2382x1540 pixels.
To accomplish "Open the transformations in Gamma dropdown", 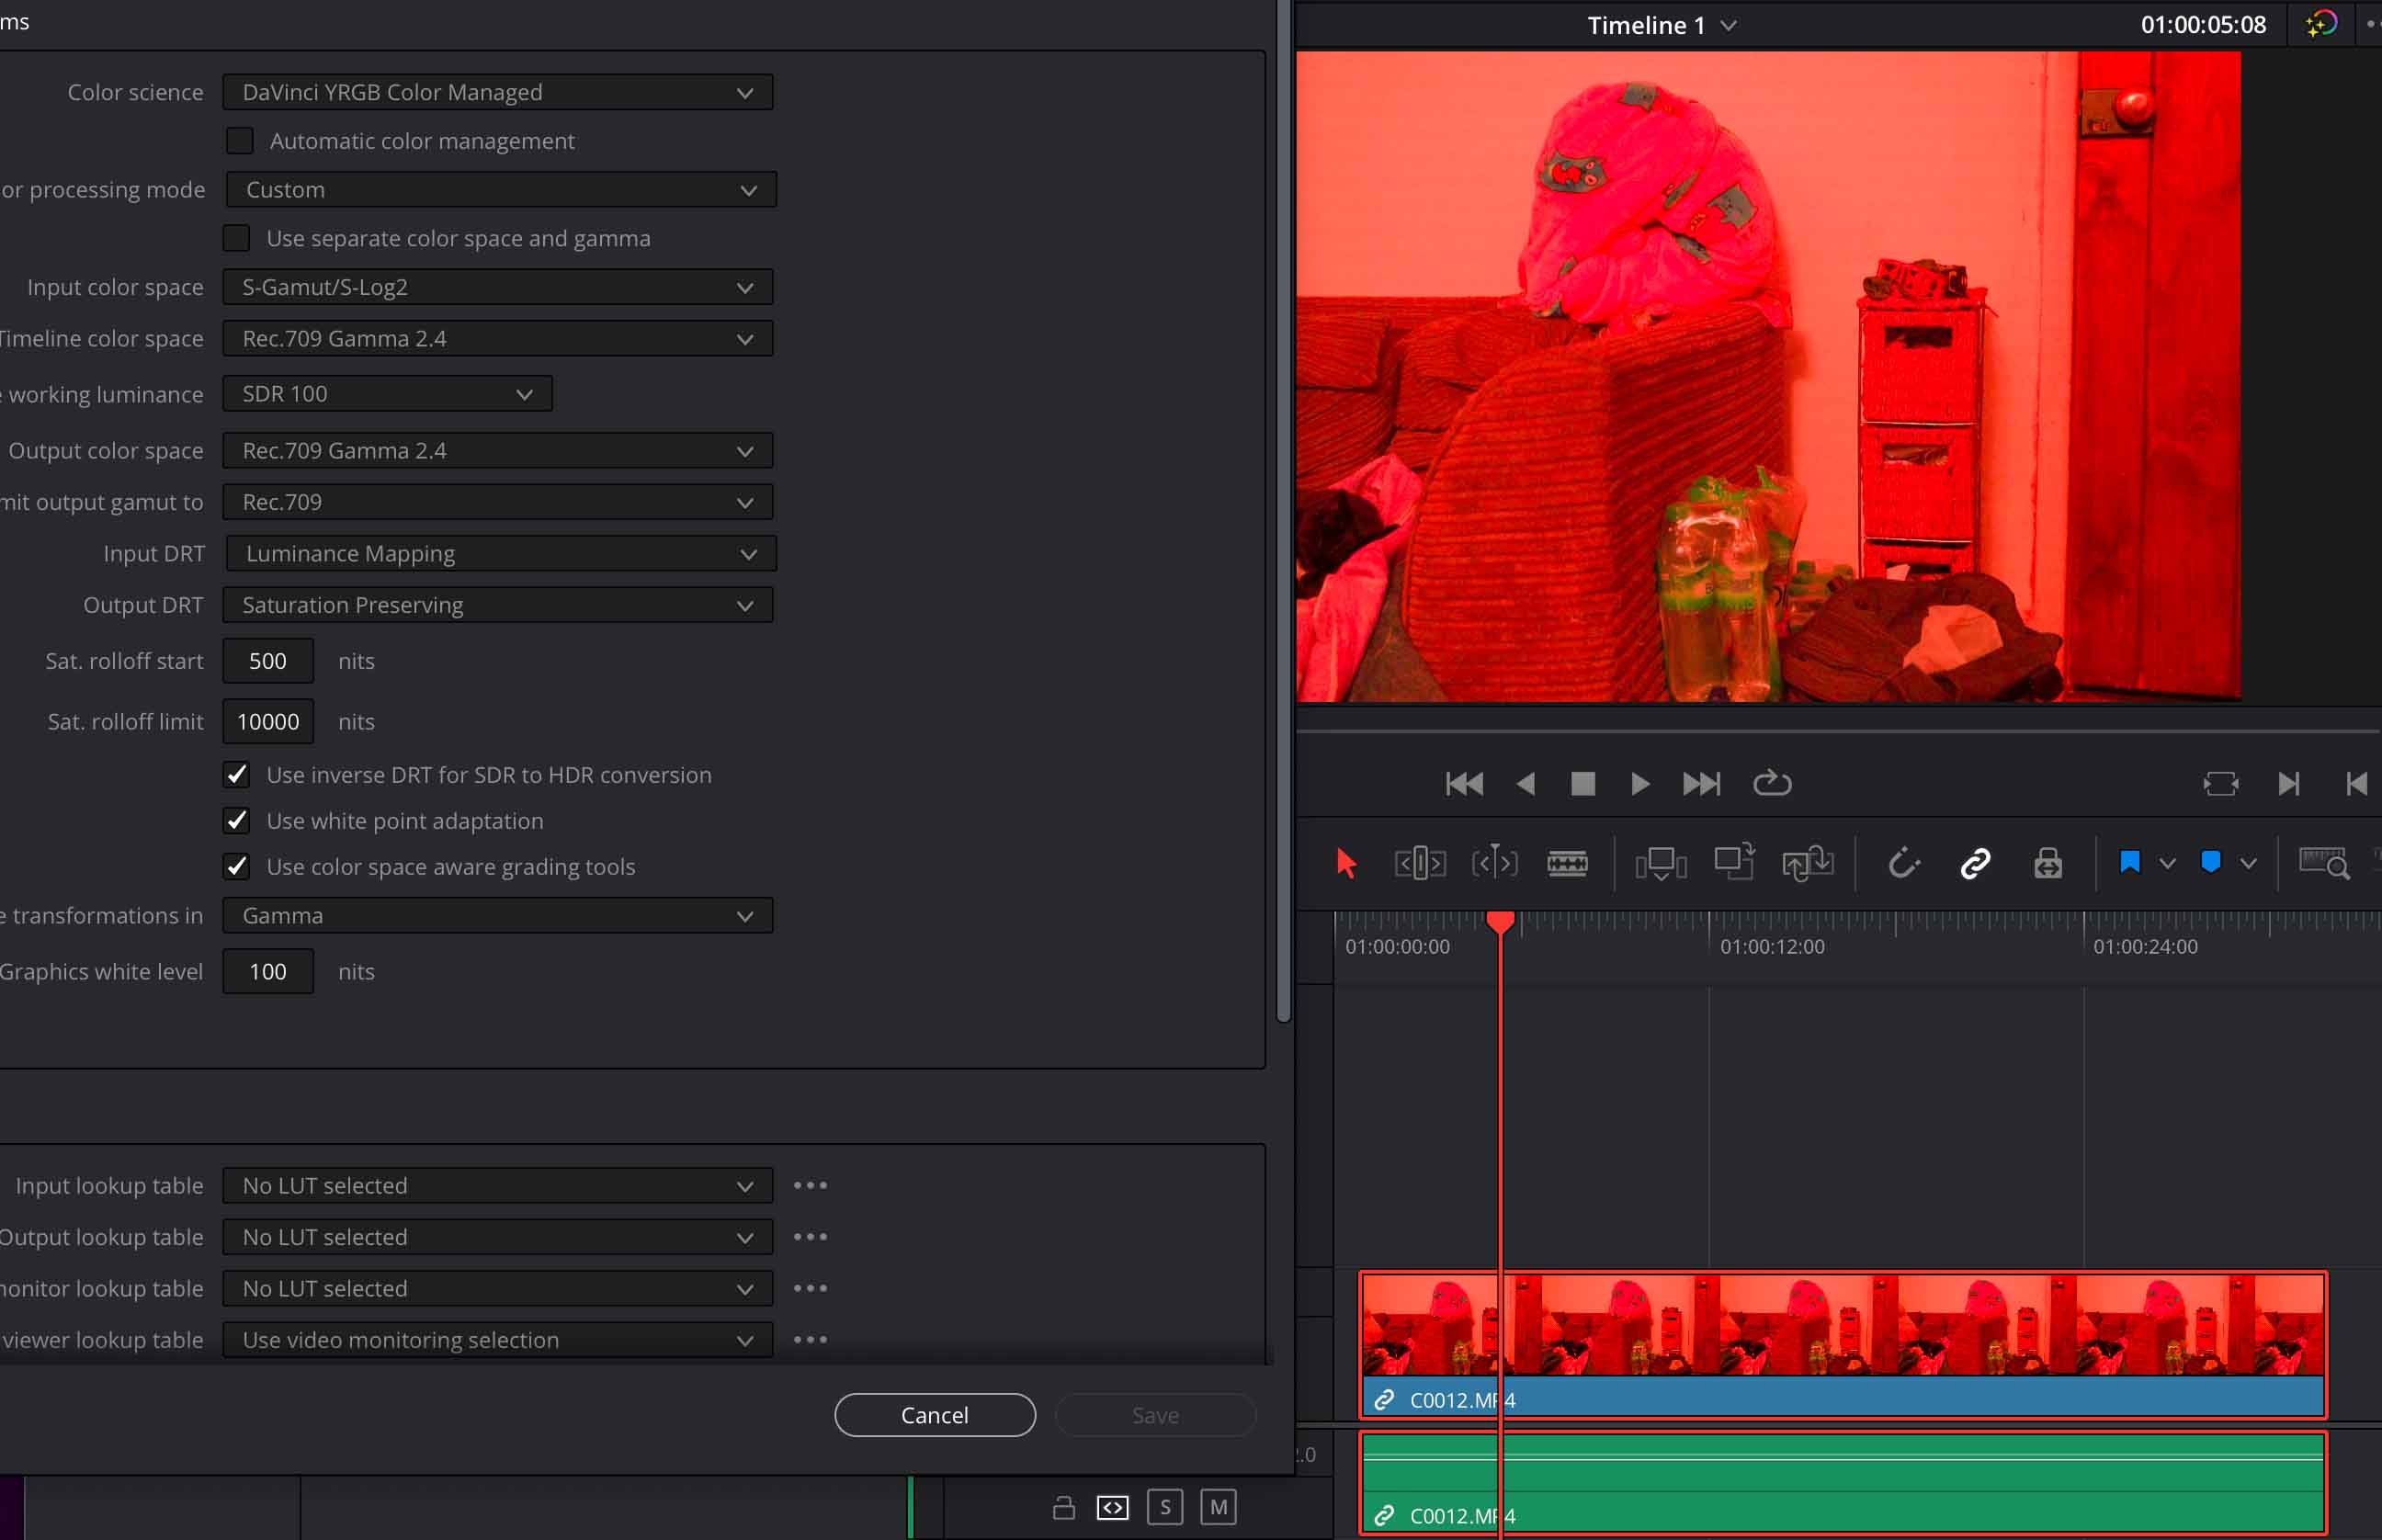I will click(497, 916).
